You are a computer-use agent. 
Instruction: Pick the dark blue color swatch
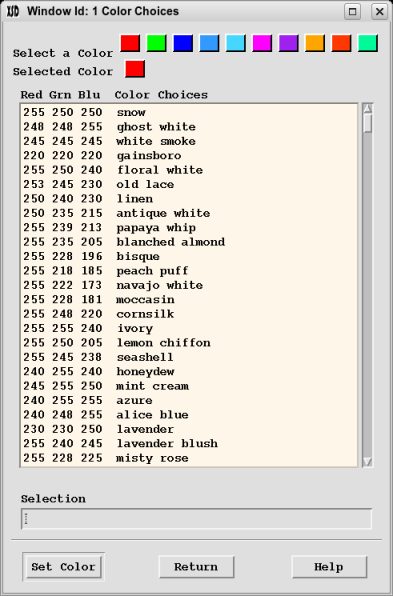pos(183,43)
